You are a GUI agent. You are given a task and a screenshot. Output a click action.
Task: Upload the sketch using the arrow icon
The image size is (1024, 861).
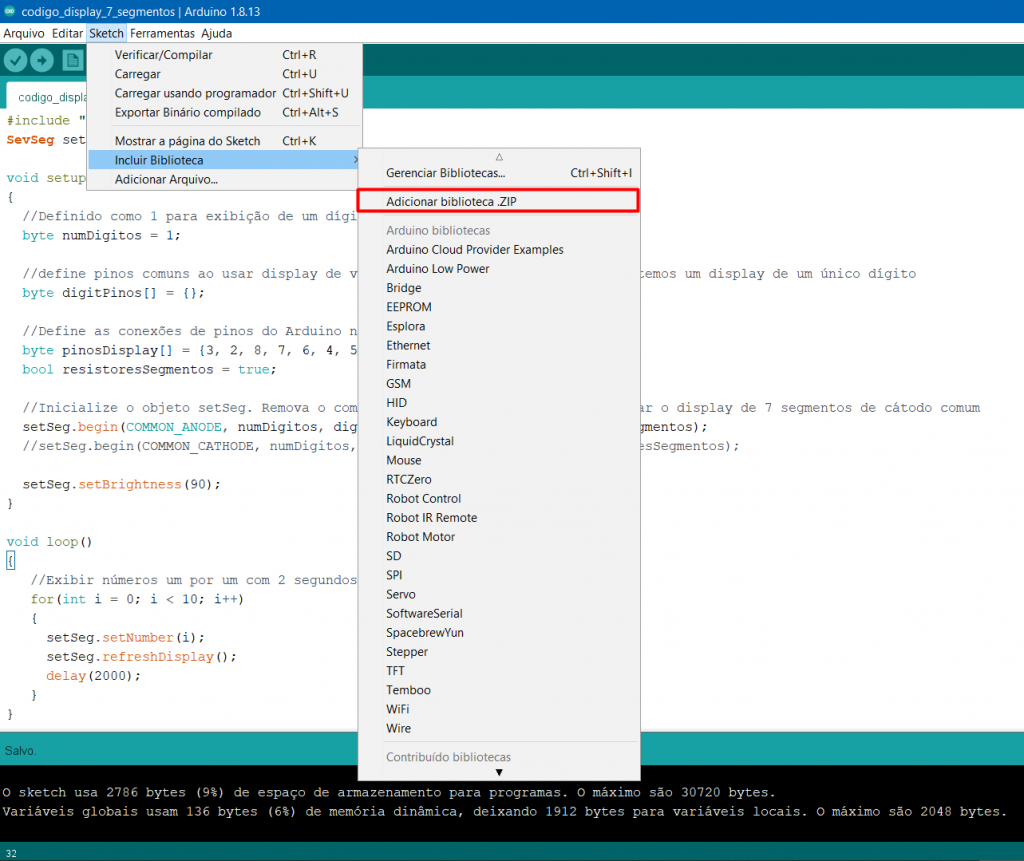tap(42, 60)
